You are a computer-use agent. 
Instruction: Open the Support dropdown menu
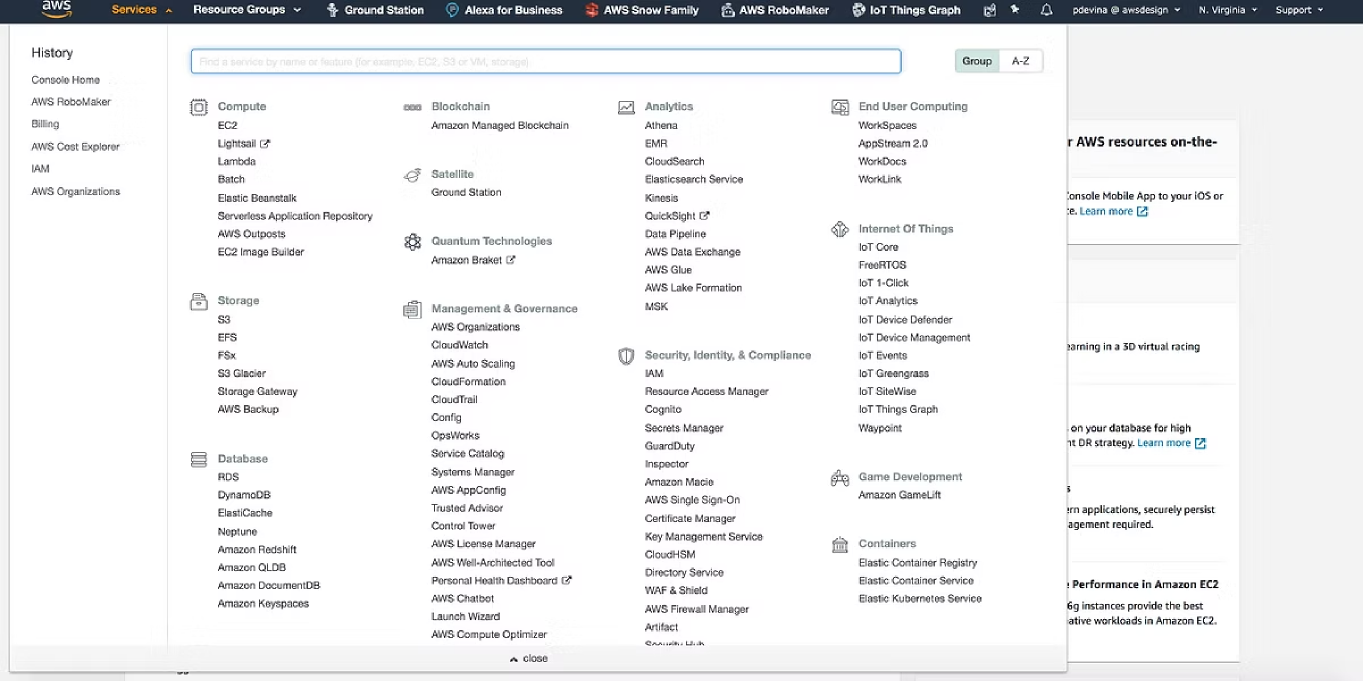pos(1298,10)
